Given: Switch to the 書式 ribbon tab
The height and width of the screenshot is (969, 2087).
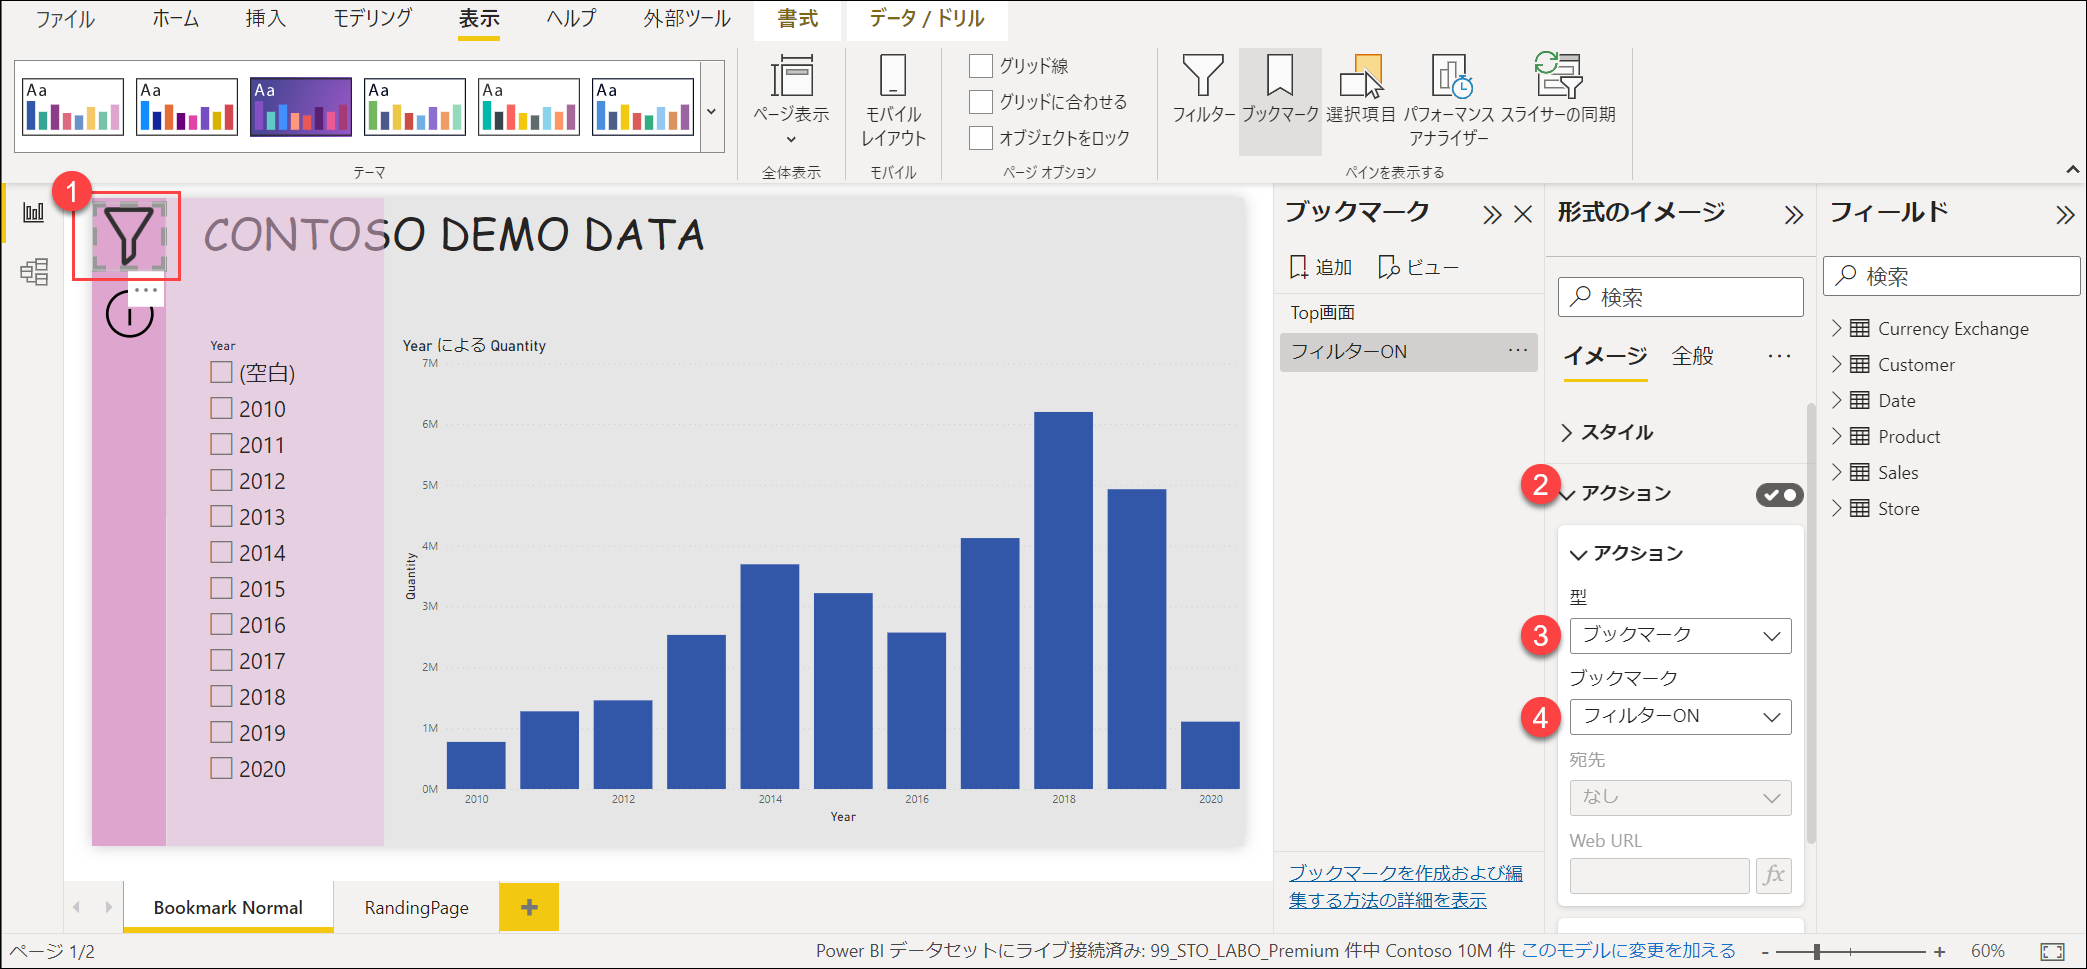Looking at the screenshot, I should [x=797, y=19].
